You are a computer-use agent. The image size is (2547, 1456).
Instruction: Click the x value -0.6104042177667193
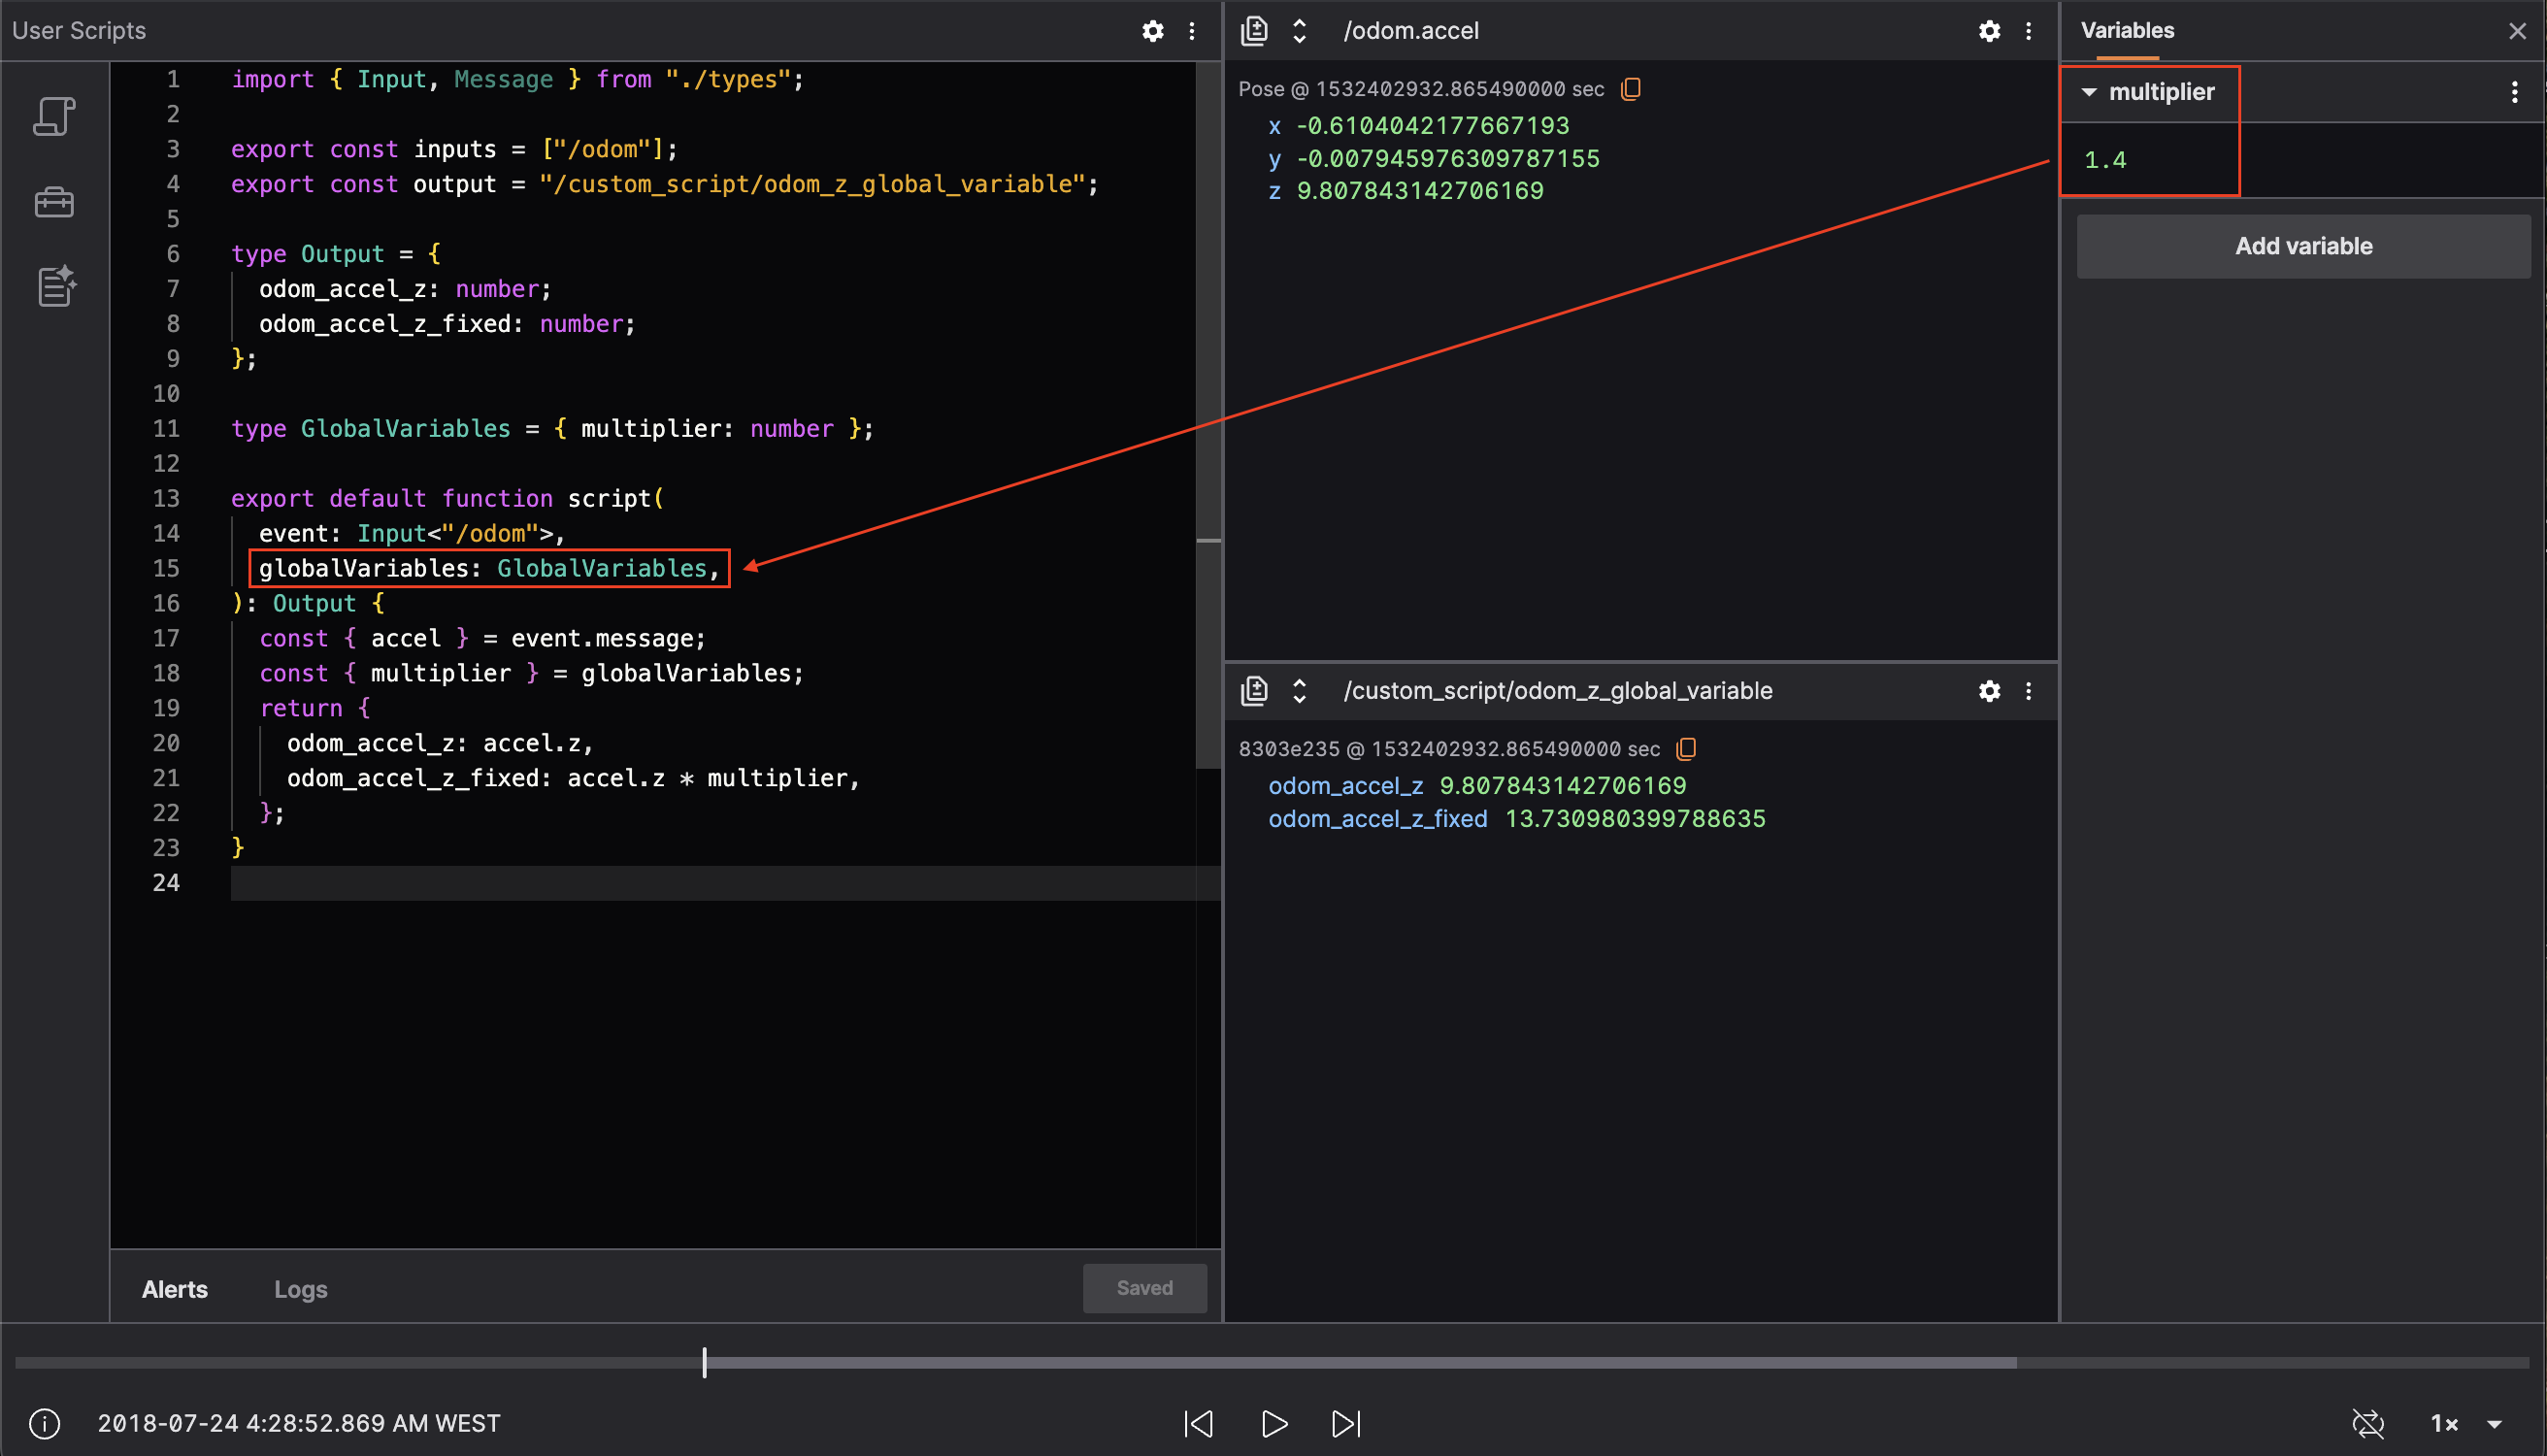click(x=1433, y=126)
